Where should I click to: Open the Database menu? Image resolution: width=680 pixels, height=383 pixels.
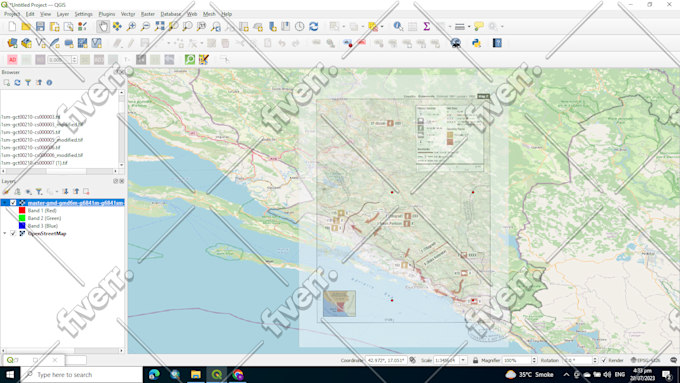click(171, 14)
